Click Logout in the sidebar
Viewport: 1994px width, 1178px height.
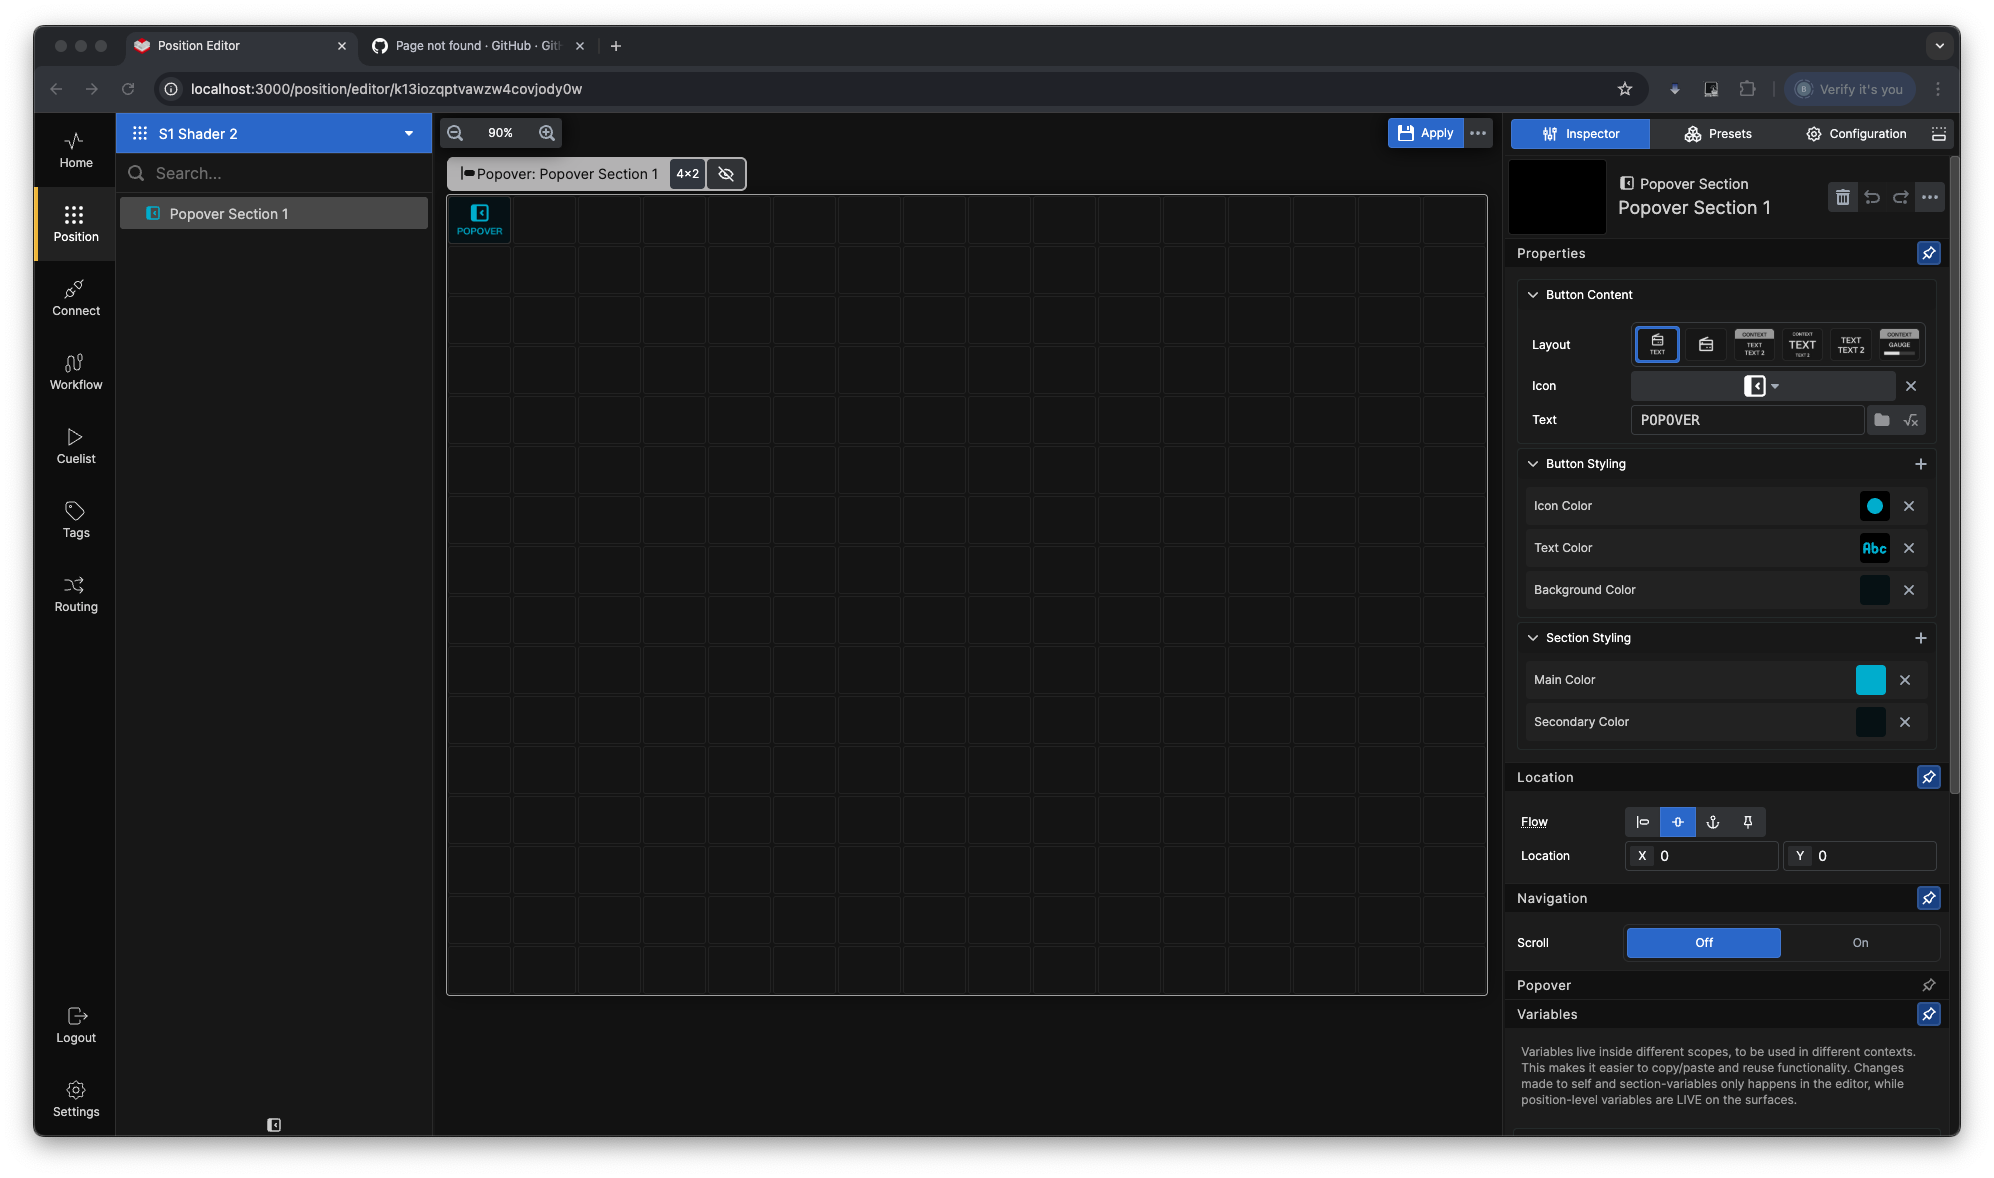tap(76, 1025)
